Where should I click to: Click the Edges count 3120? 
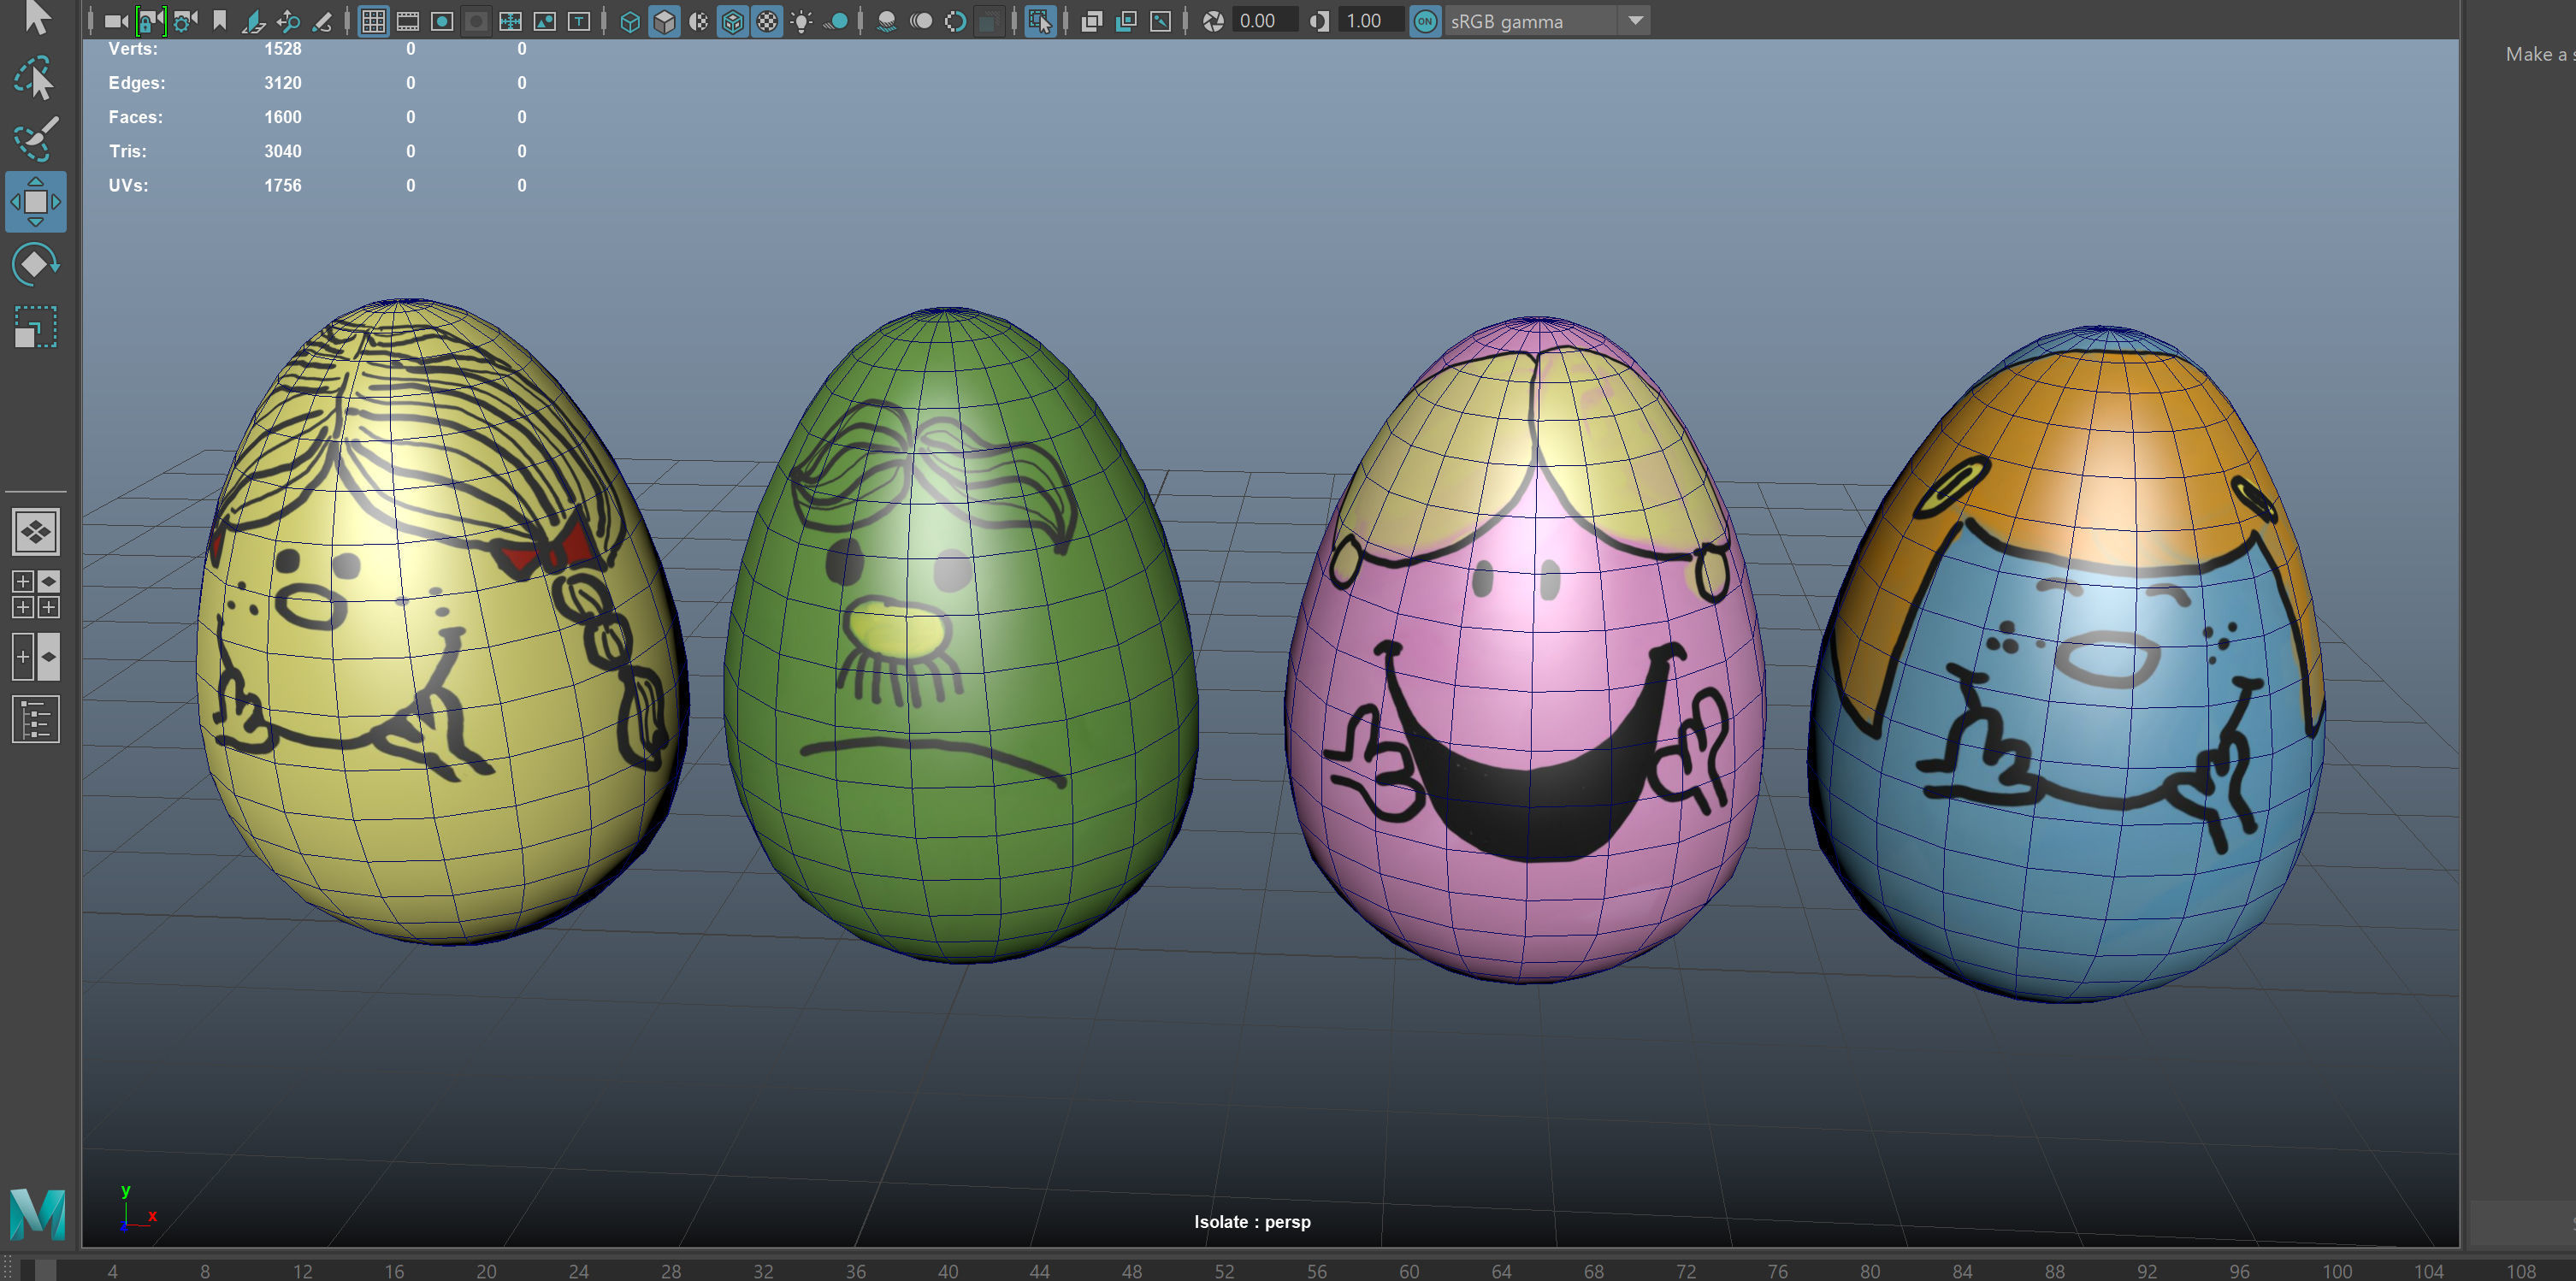(x=283, y=83)
